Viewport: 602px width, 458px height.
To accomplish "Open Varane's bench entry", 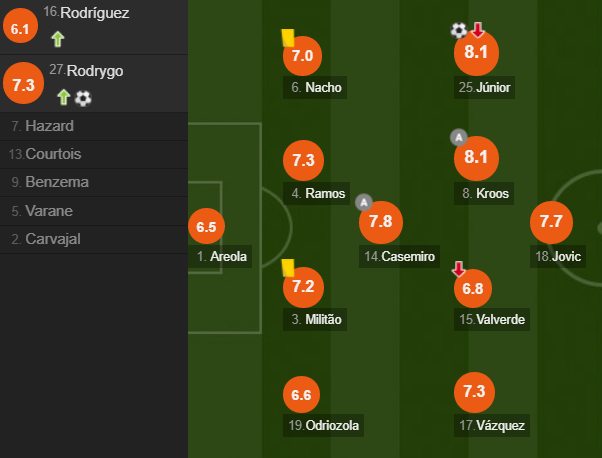I will [94, 211].
